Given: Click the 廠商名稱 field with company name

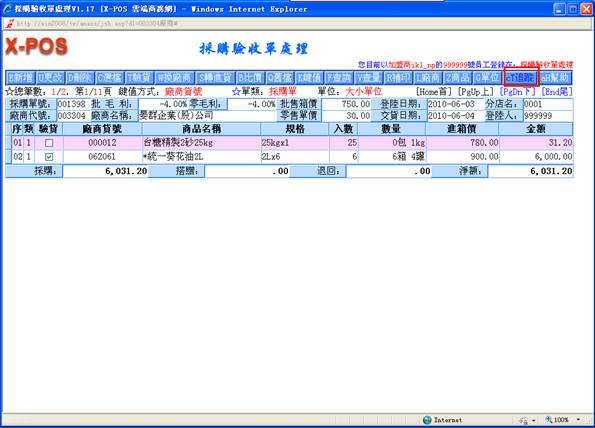Looking at the screenshot, I should pyautogui.click(x=208, y=115).
